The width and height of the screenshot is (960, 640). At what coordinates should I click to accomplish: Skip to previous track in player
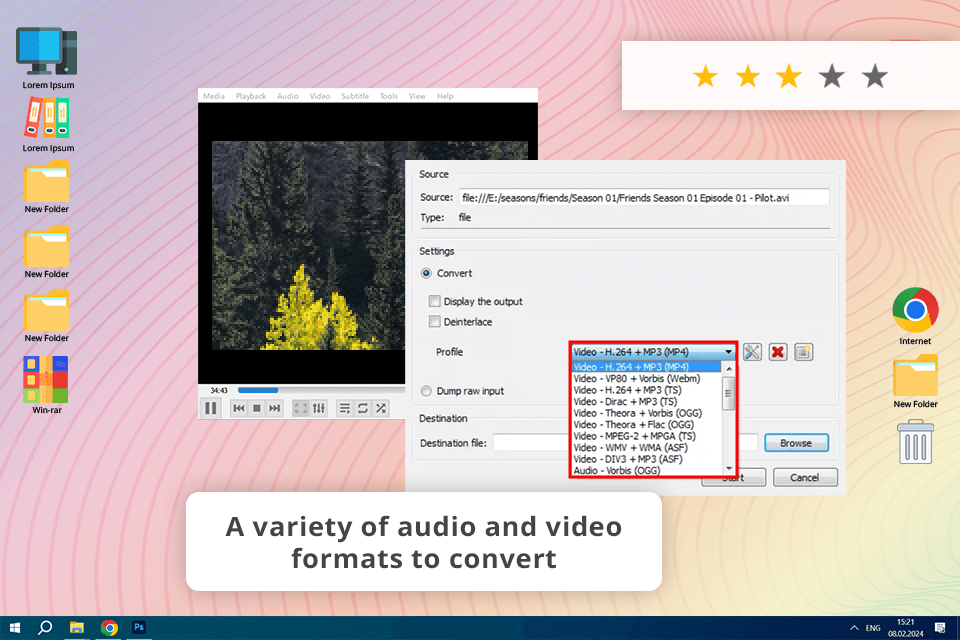239,408
